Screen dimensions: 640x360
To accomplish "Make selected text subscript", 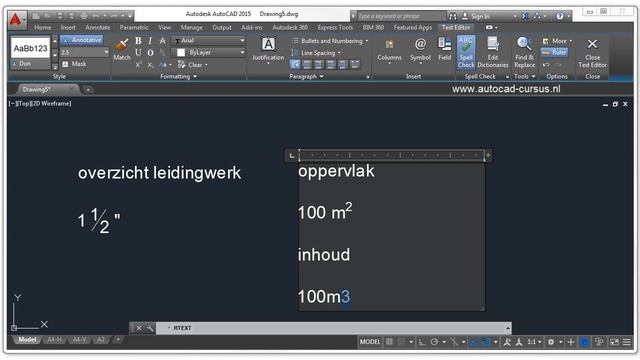I will [150, 64].
